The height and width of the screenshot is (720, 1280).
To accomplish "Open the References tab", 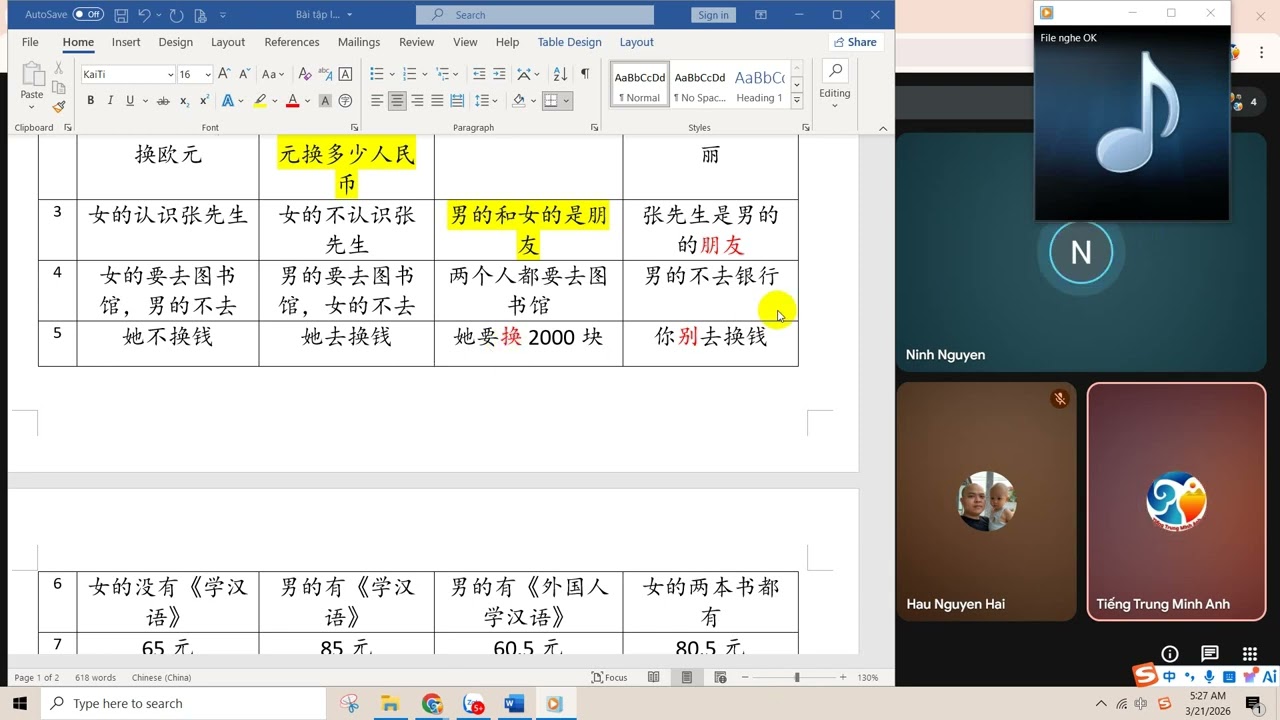I will point(292,42).
